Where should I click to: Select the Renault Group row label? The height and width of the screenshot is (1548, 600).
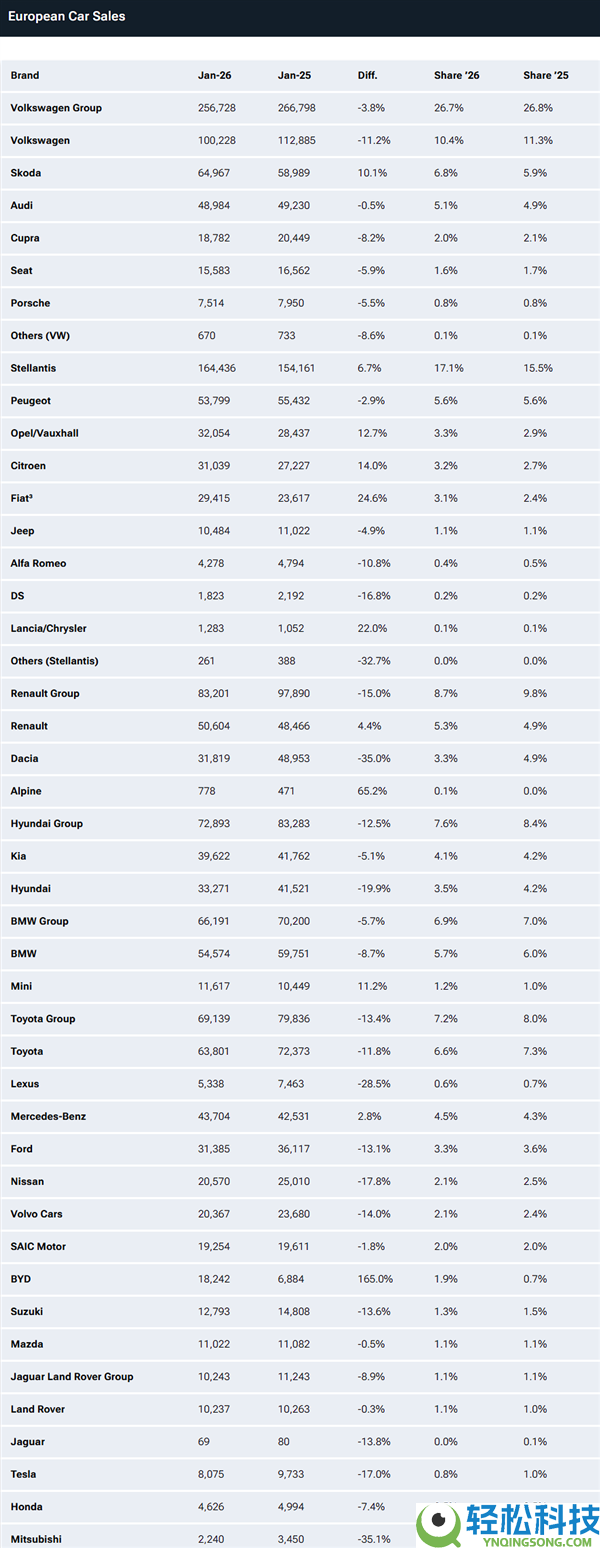45,693
